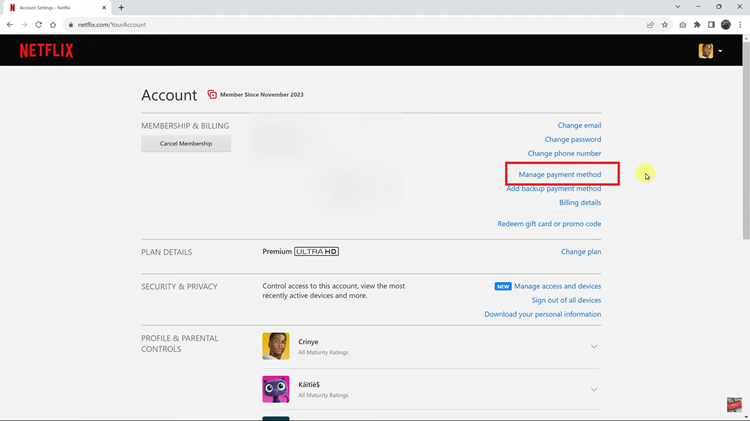The height and width of the screenshot is (421, 750).
Task: Click the lock icon in address bar
Action: [x=71, y=25]
